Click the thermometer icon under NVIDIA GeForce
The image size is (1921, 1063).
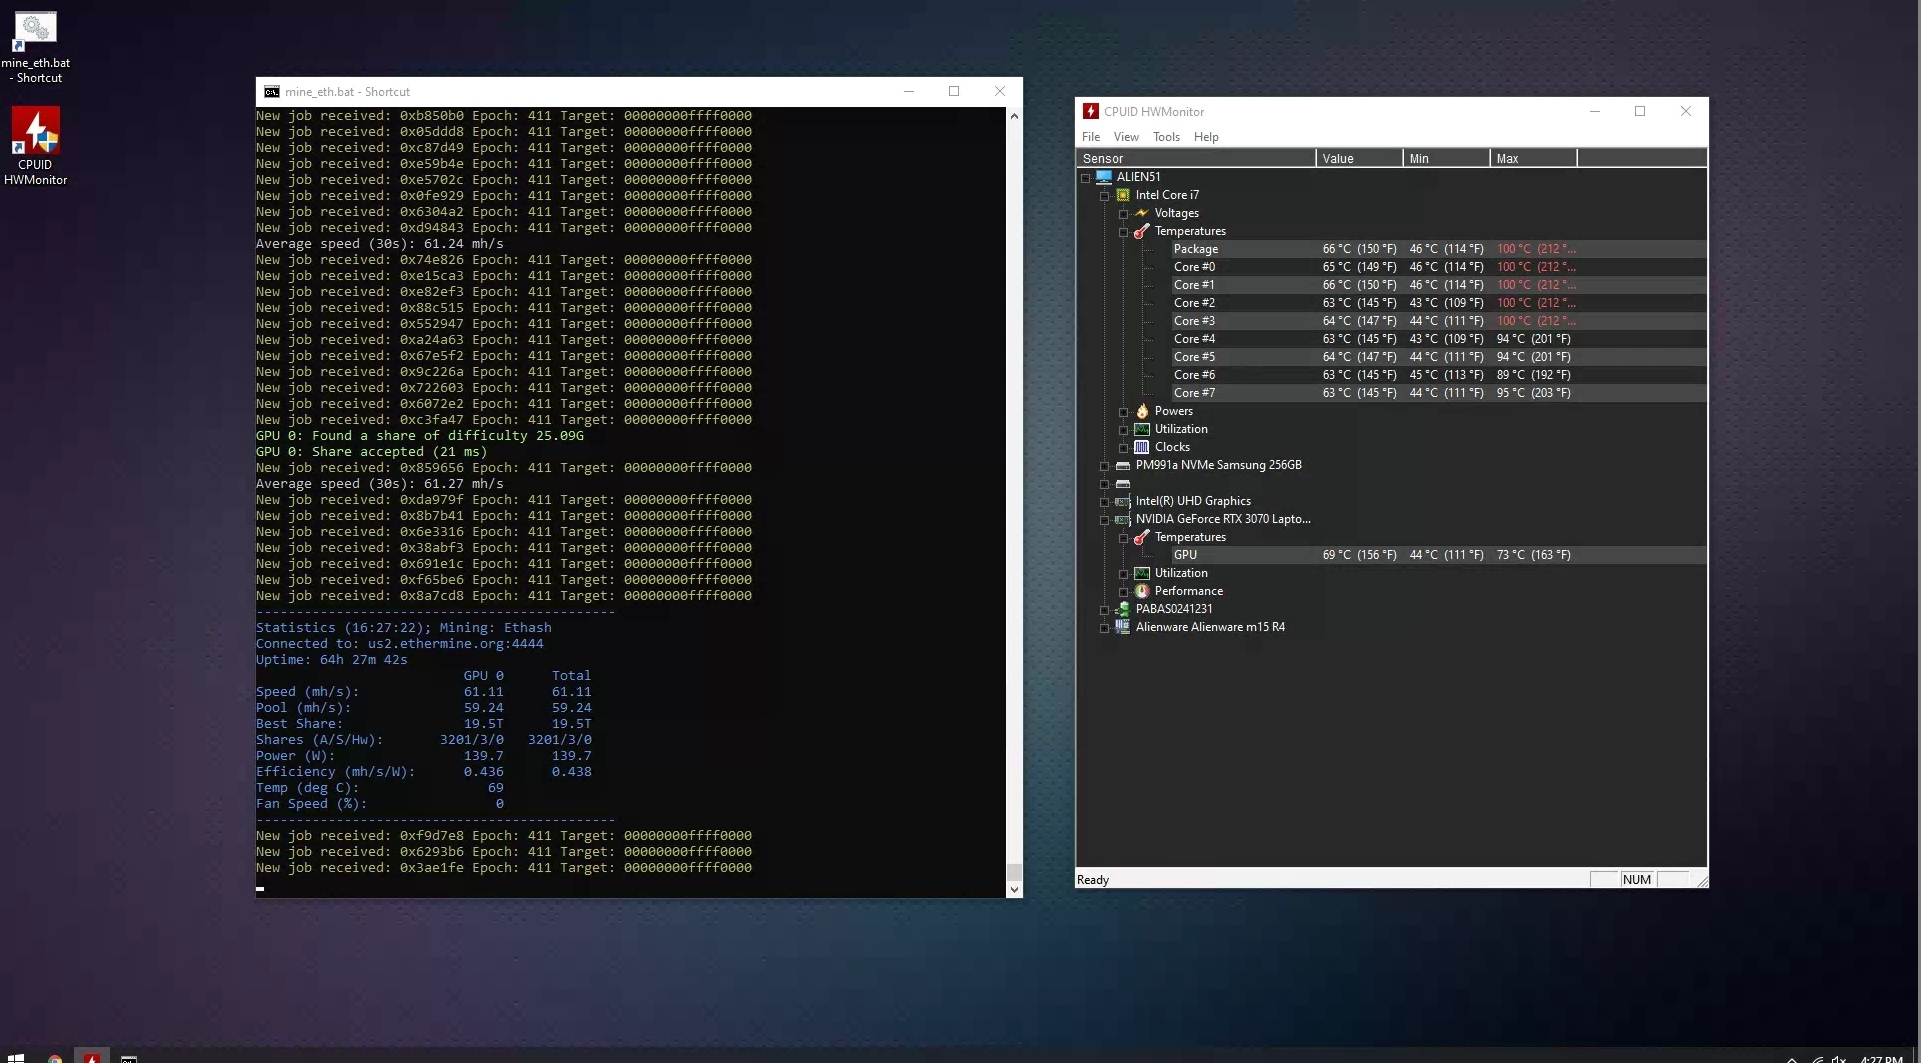[x=1142, y=537]
